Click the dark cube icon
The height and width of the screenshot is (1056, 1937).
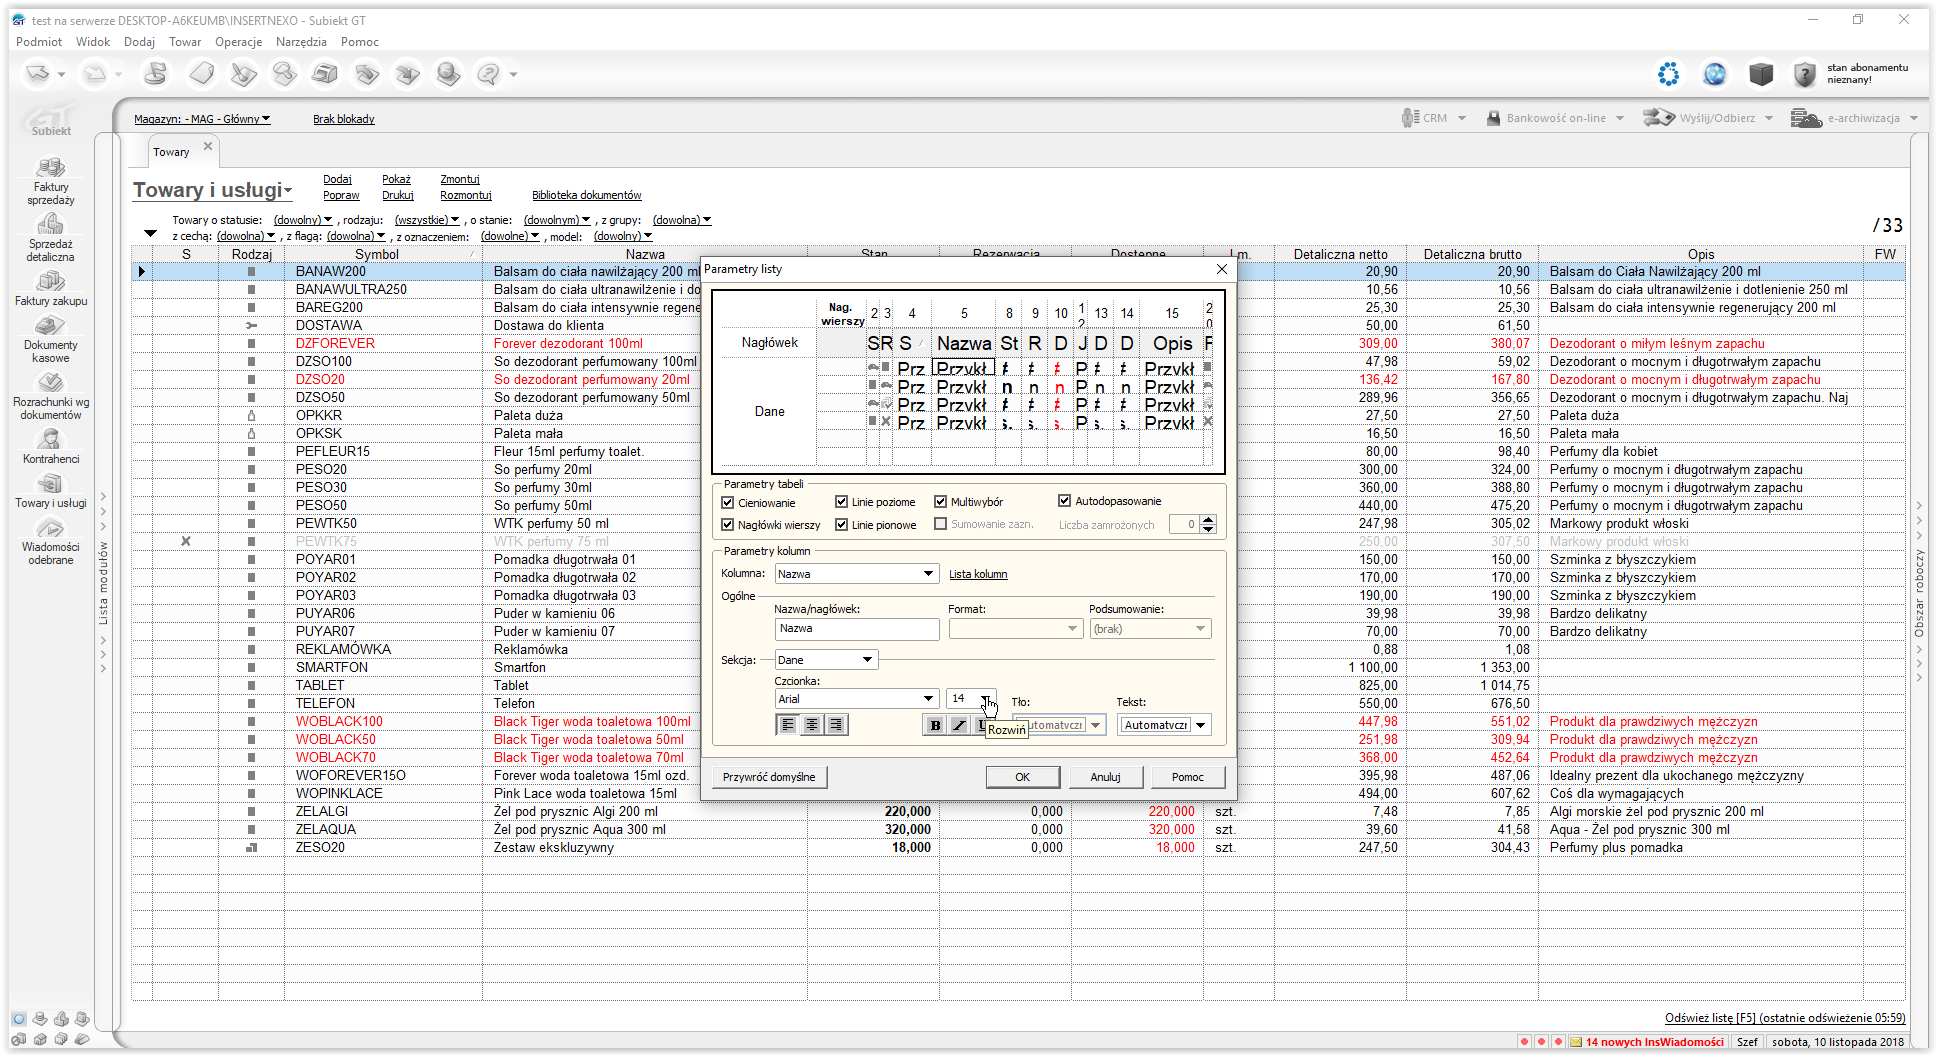[1761, 74]
